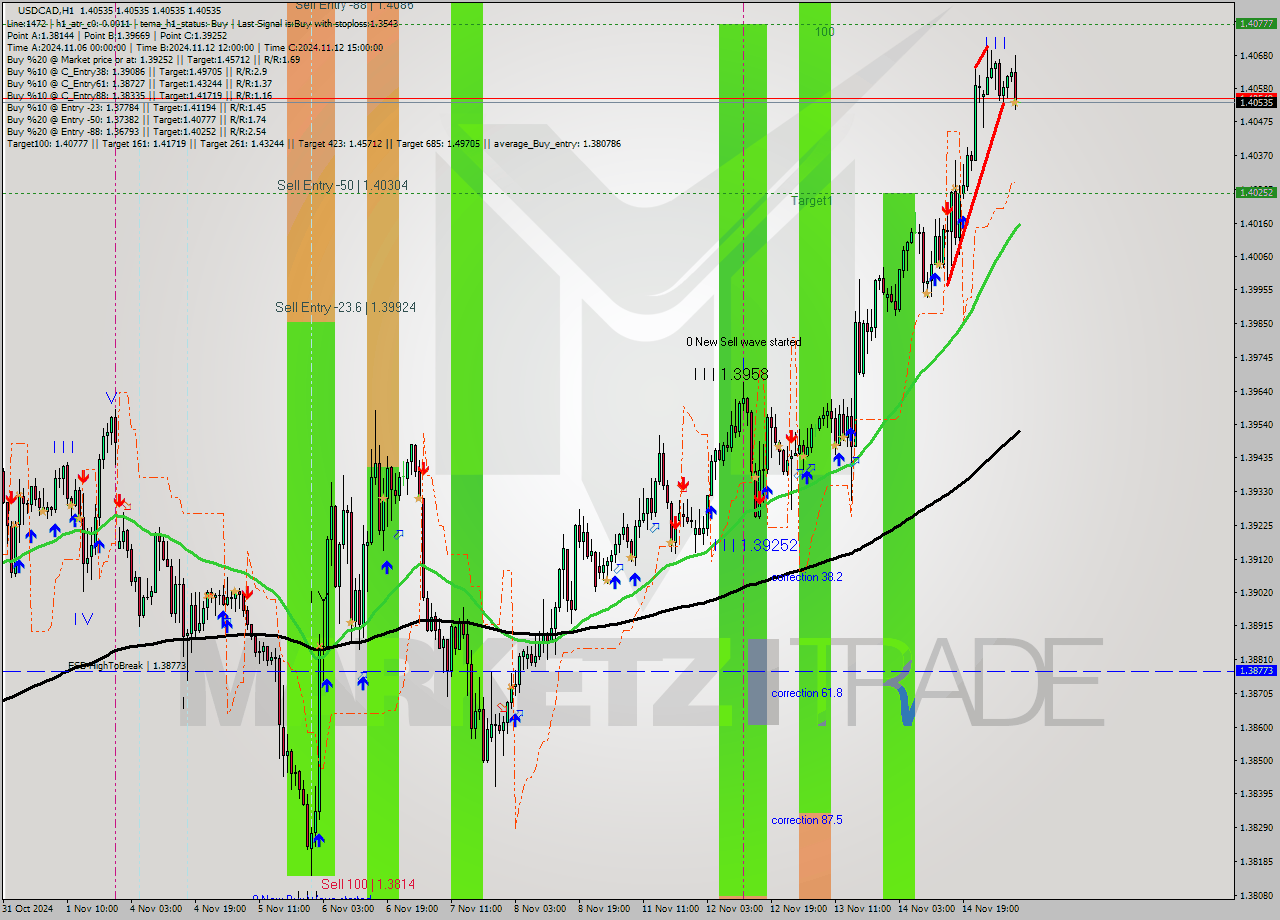
Task: Click '0 New Sell wave started' label
Action: 743,342
